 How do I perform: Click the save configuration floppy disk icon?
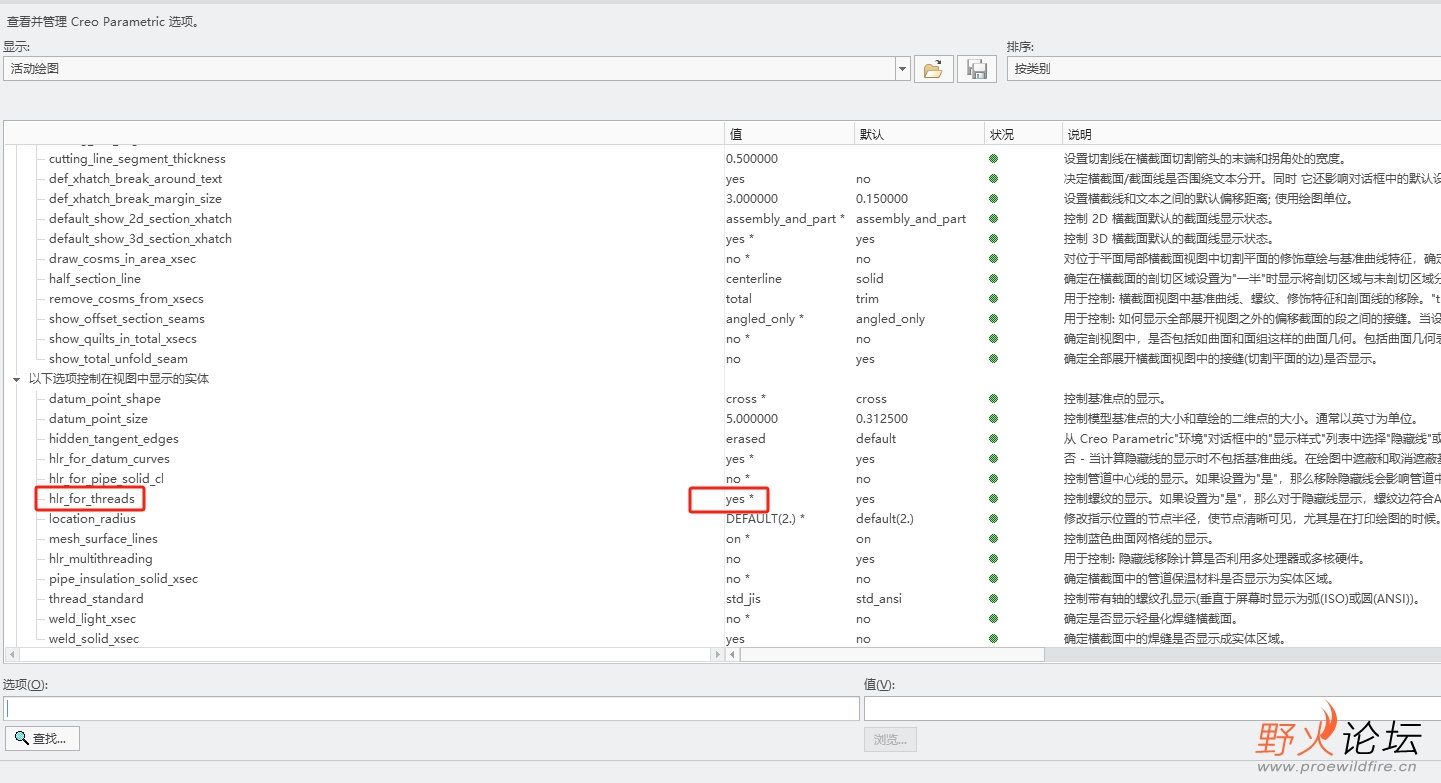pos(977,69)
